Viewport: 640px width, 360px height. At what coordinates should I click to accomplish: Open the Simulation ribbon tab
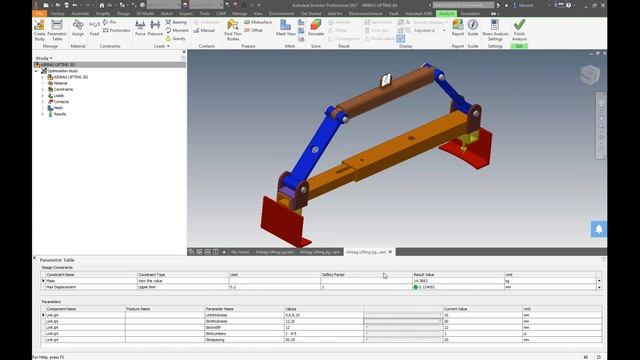470,13
